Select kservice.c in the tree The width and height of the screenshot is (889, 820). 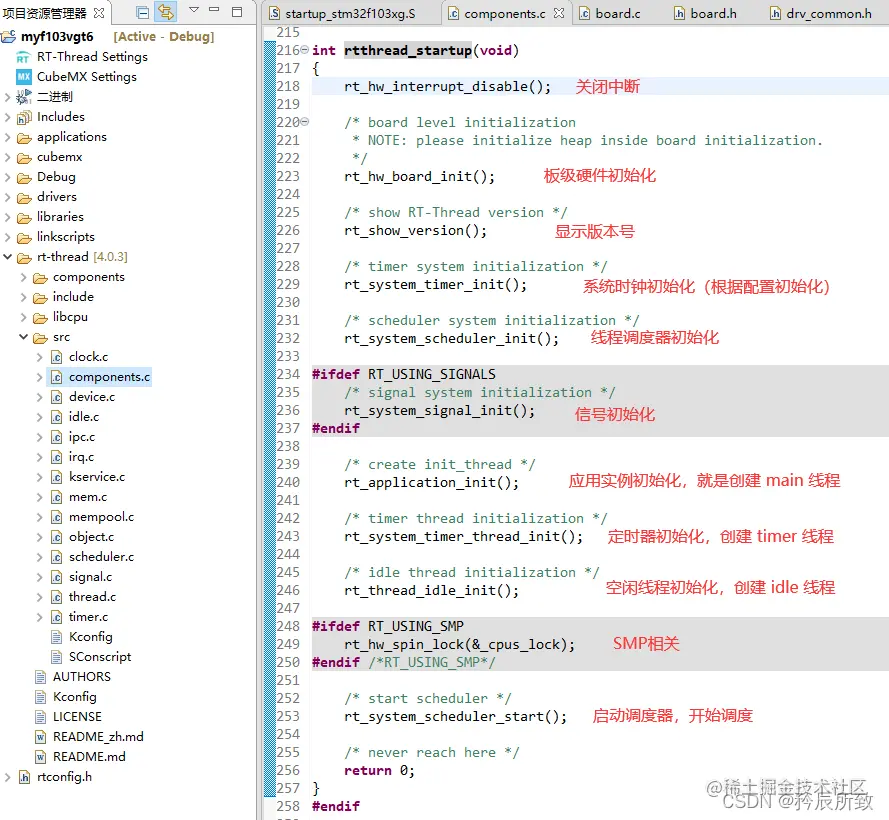click(x=97, y=477)
